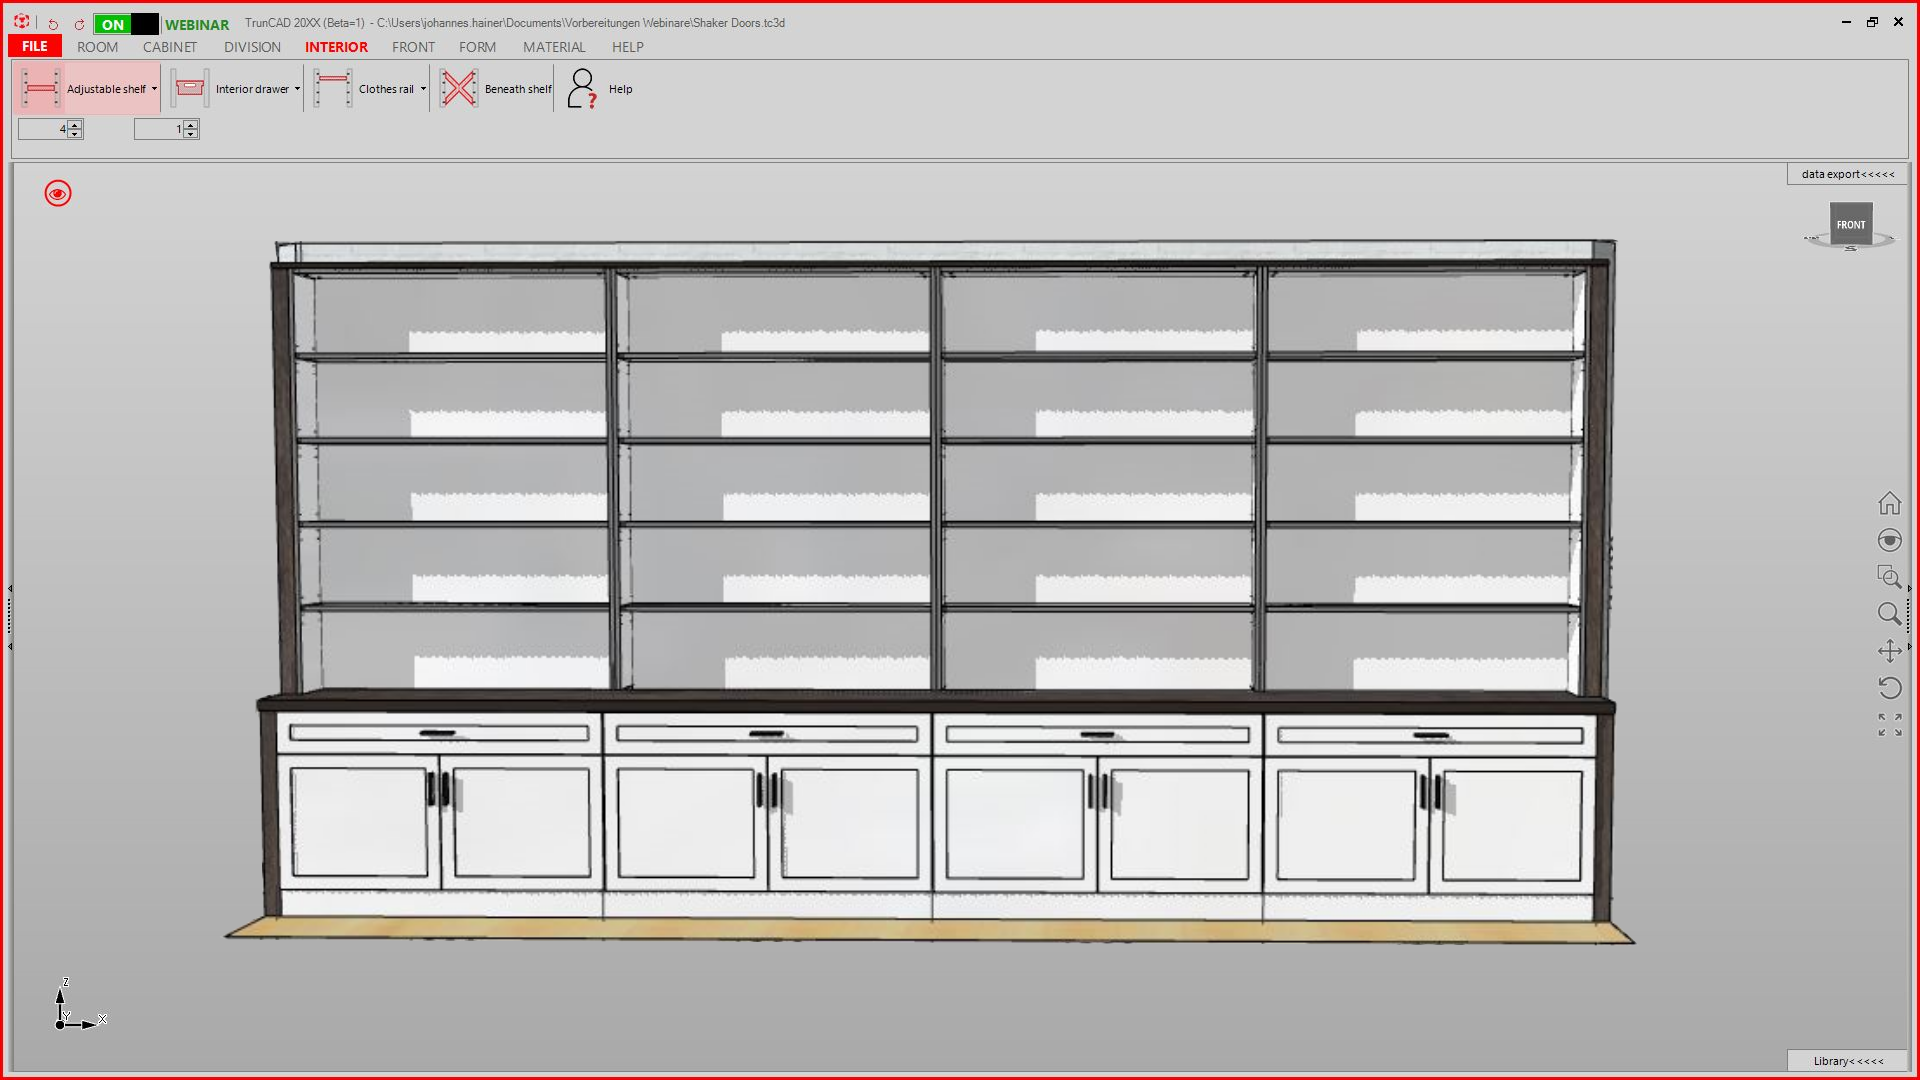
Task: Expand the data export panel
Action: [x=1847, y=174]
